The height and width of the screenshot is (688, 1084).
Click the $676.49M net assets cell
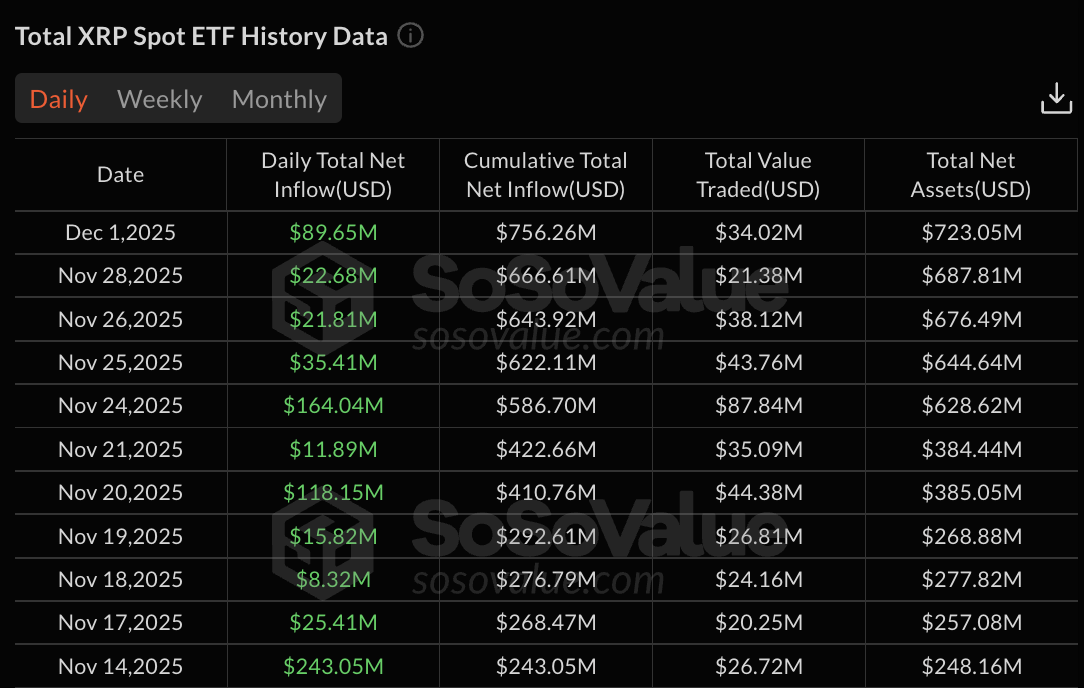pos(971,319)
